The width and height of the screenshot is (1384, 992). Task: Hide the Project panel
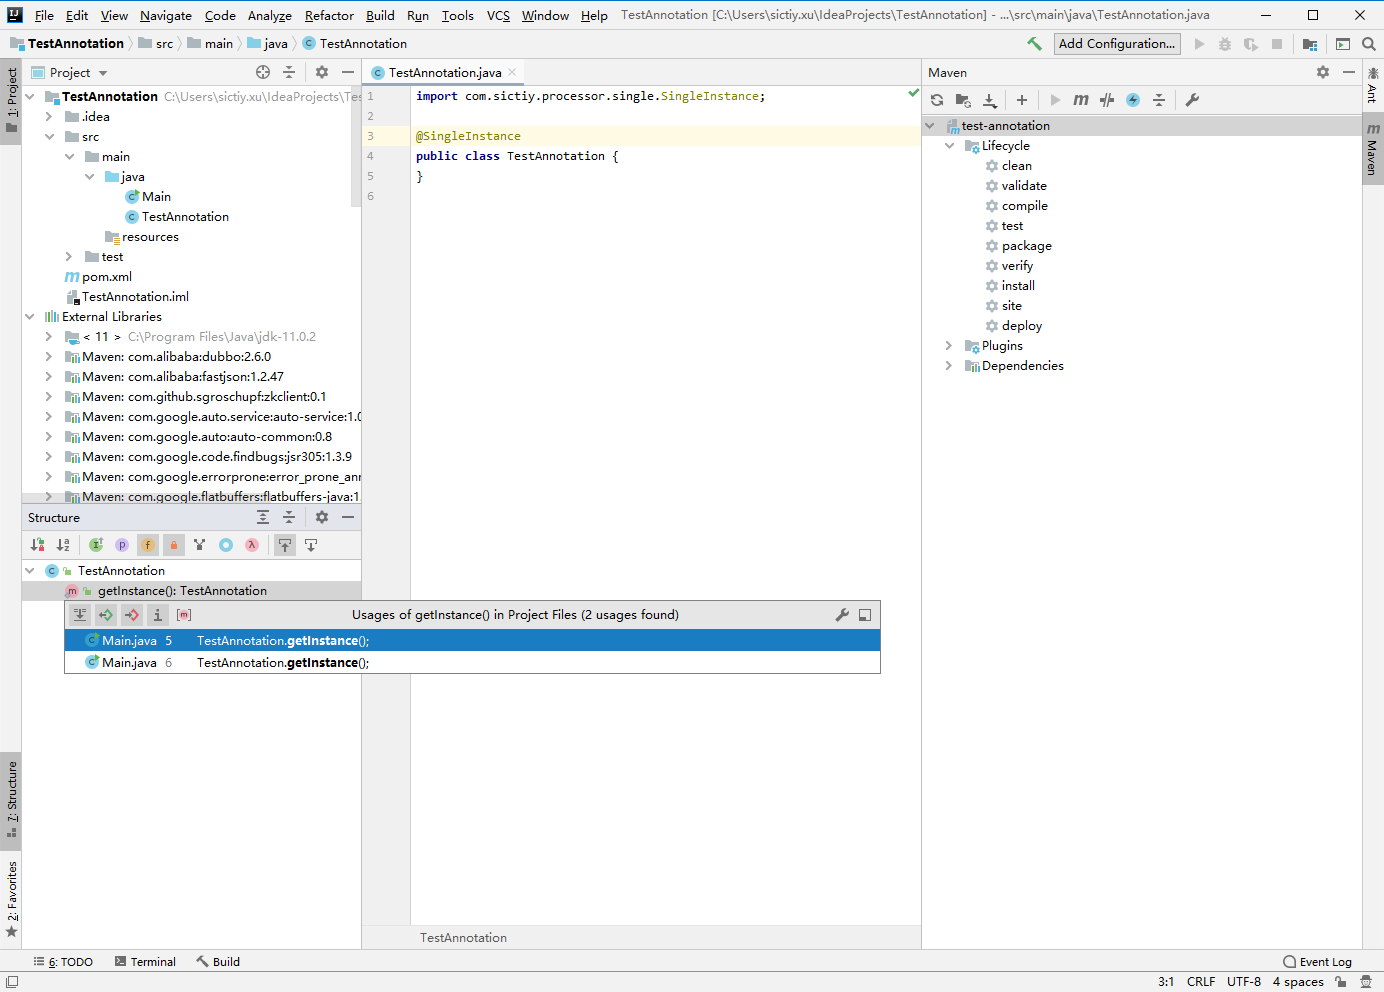(x=348, y=72)
